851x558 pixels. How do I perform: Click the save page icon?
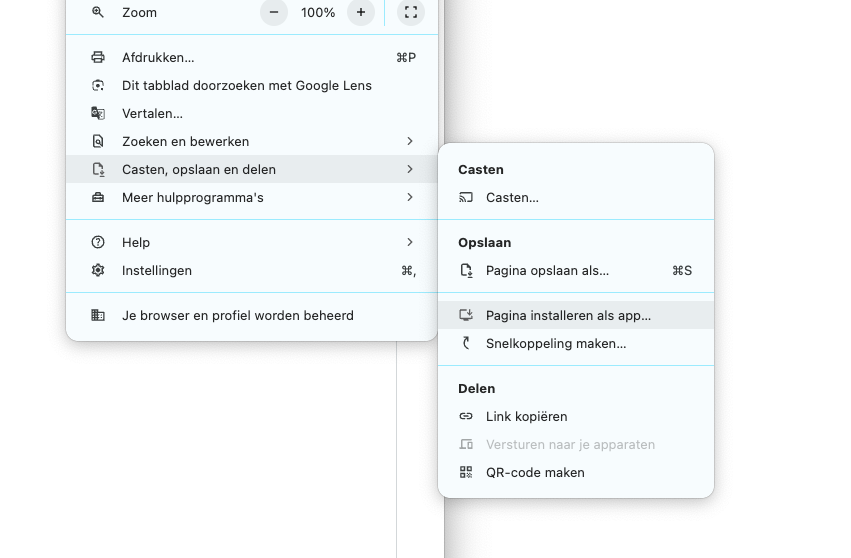(x=466, y=270)
